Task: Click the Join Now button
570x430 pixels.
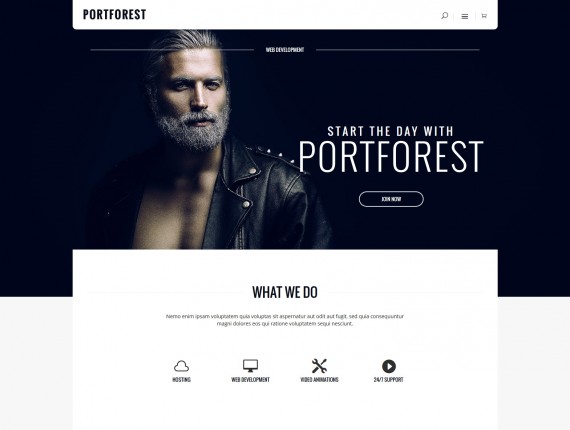Action: coord(391,199)
